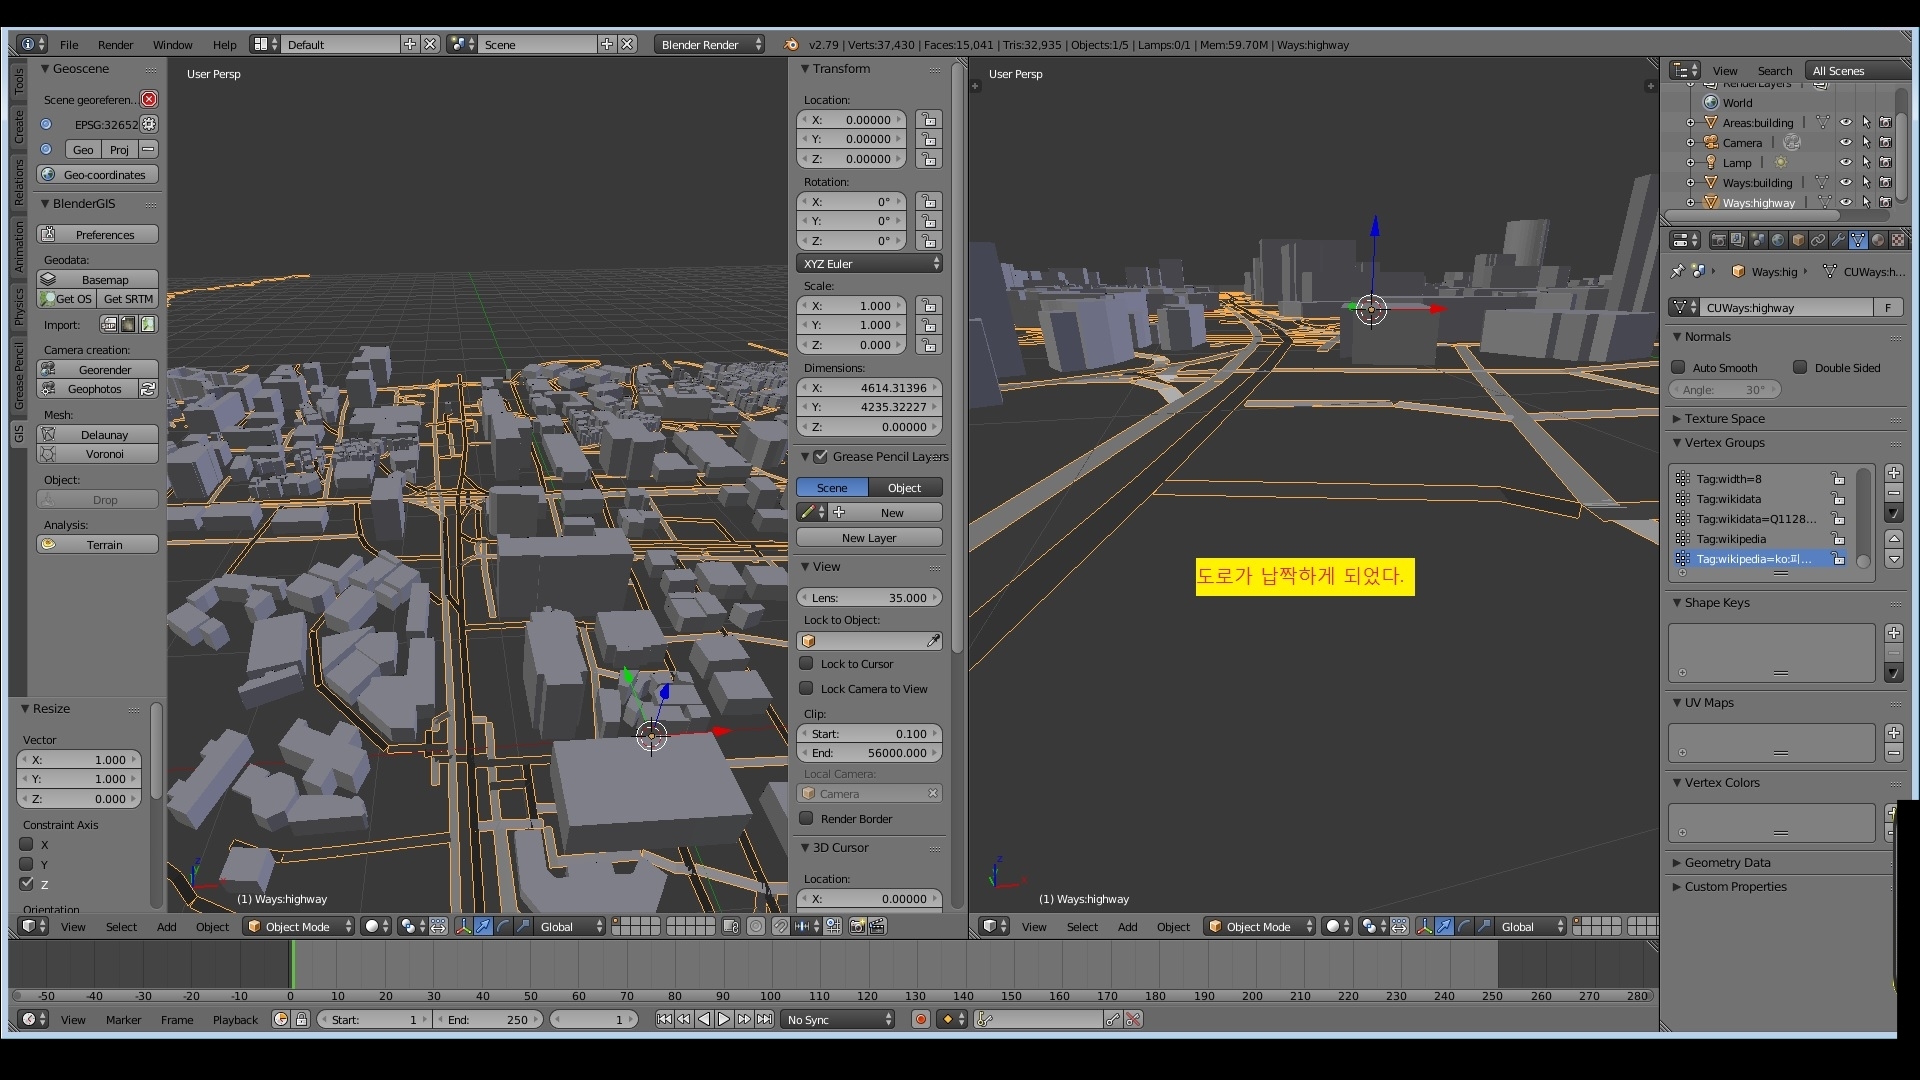
Task: Toggle the Grease Pencil Layers checkbox
Action: pos(820,456)
